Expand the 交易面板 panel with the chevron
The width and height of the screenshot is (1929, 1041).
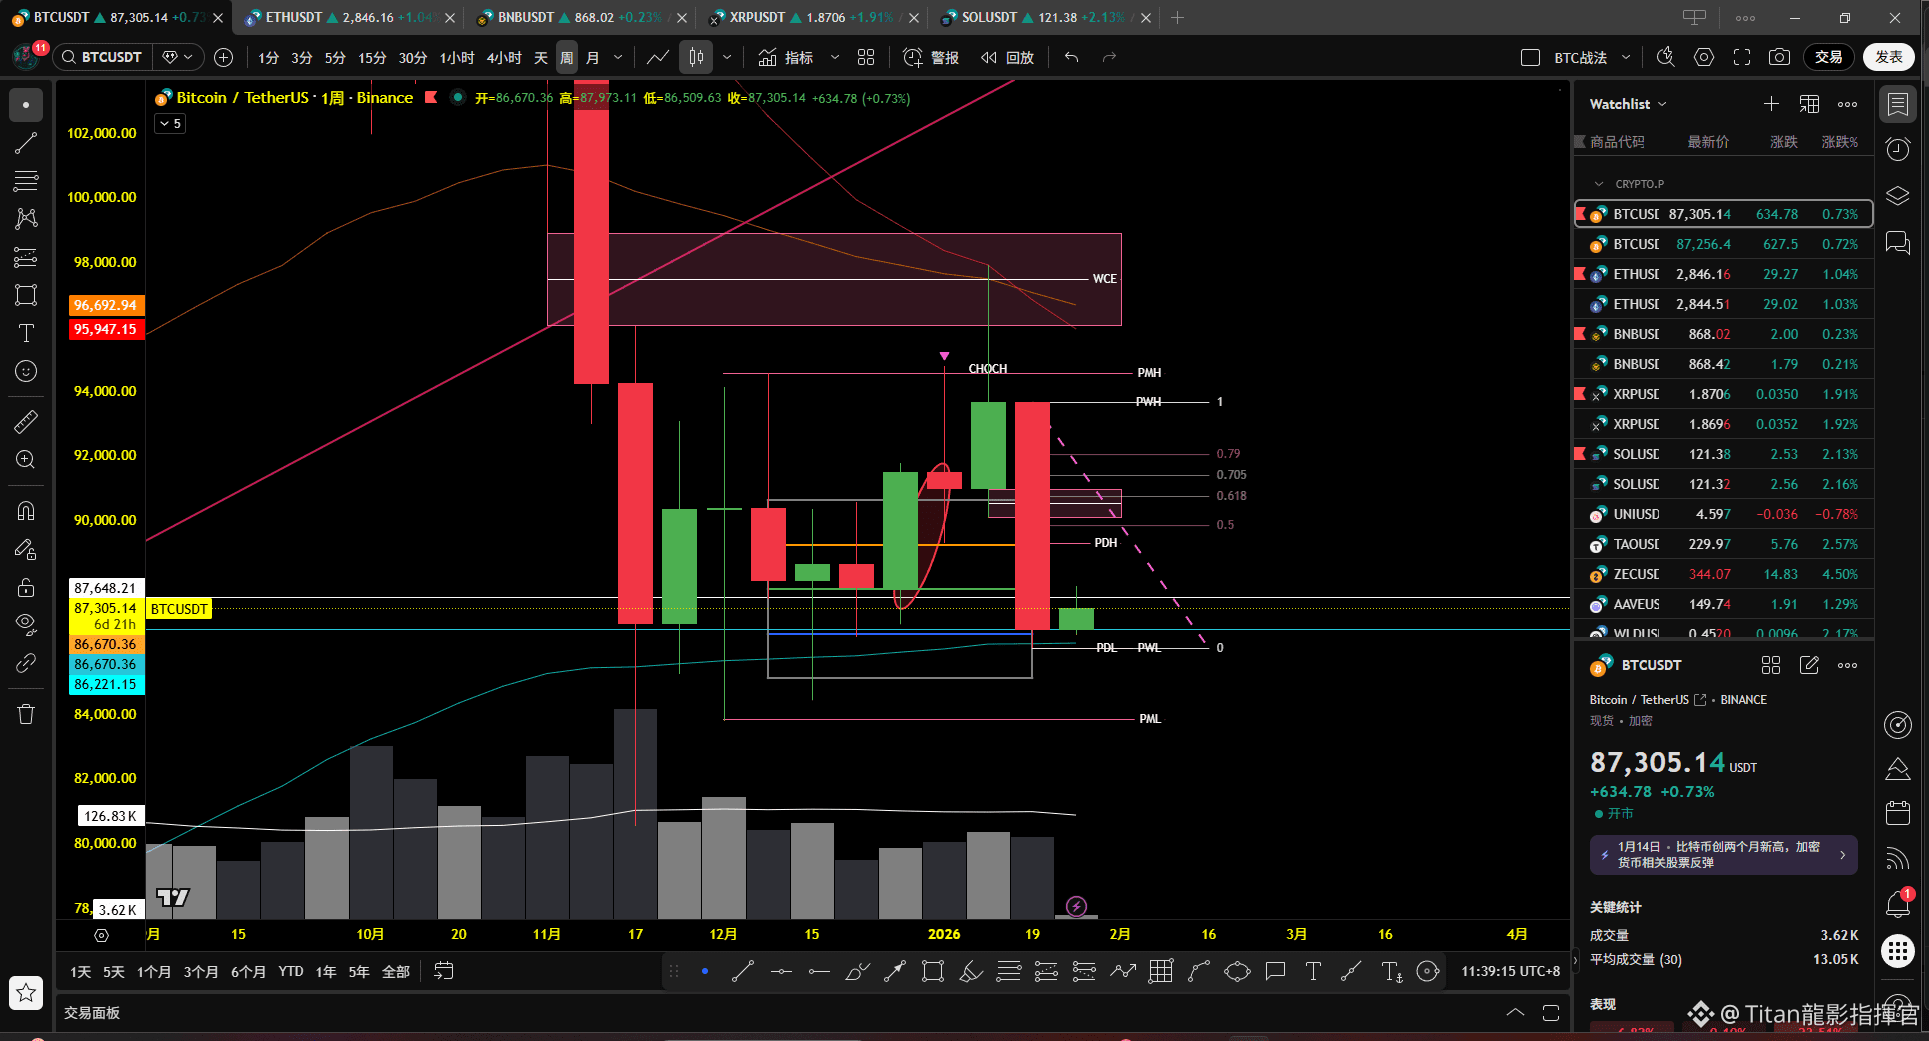click(1515, 1013)
